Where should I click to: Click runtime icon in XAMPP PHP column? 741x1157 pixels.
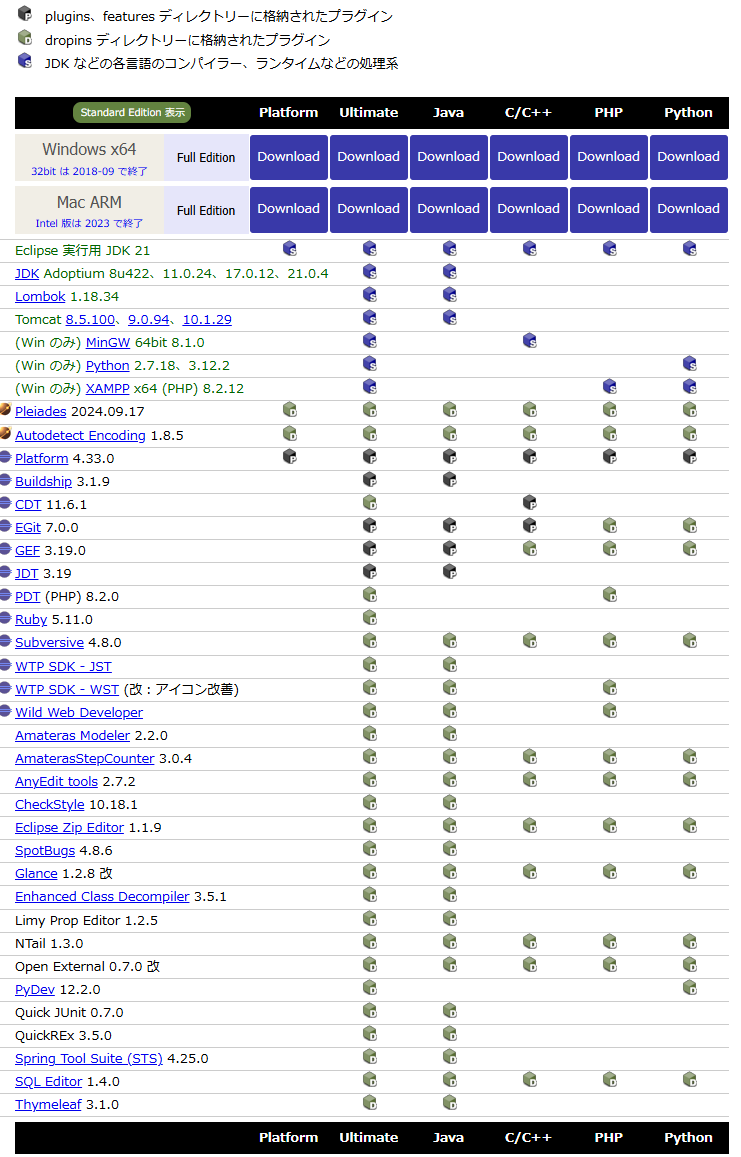[610, 387]
